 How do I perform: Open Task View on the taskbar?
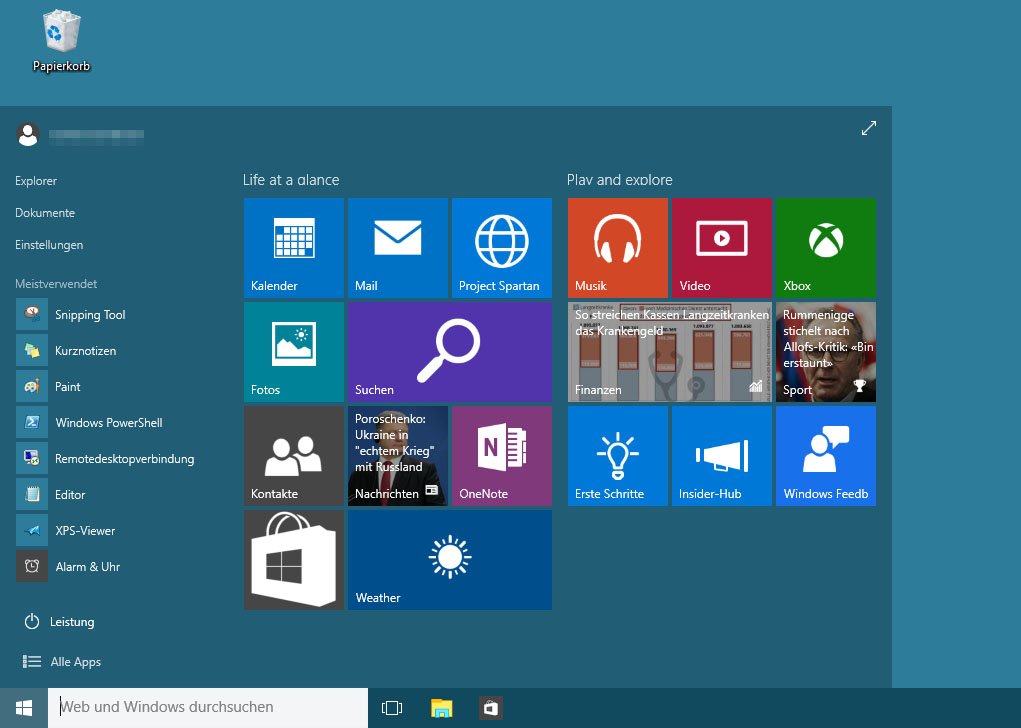[392, 708]
